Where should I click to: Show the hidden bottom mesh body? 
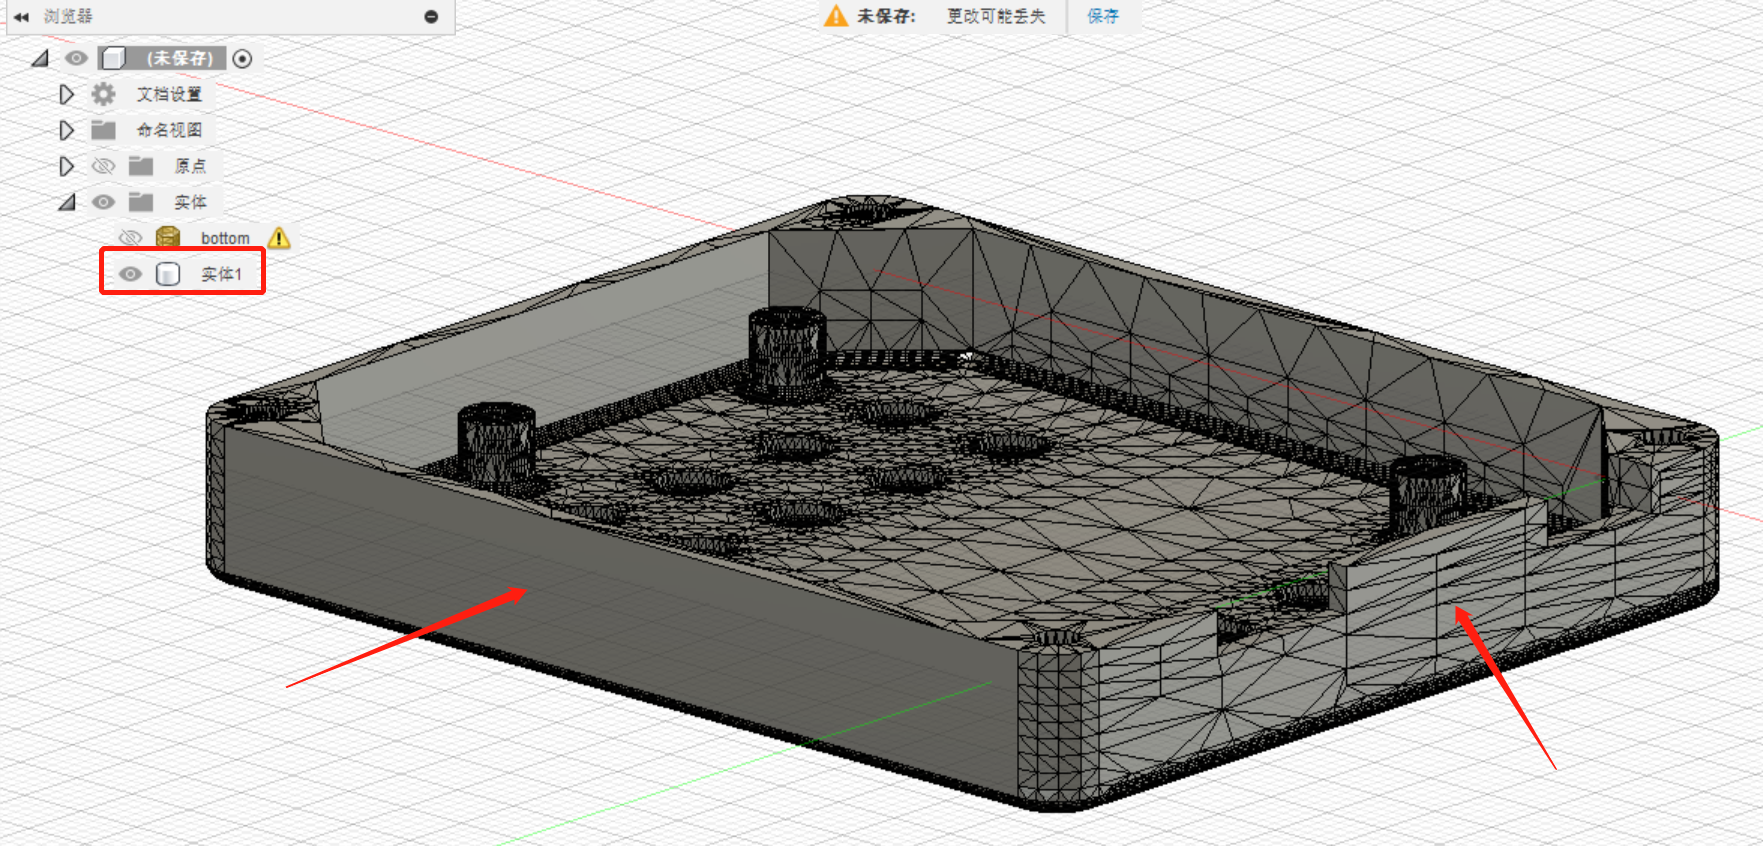click(x=130, y=238)
